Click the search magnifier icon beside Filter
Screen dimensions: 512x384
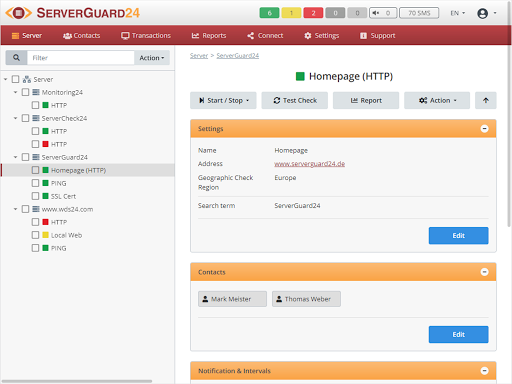click(16, 58)
